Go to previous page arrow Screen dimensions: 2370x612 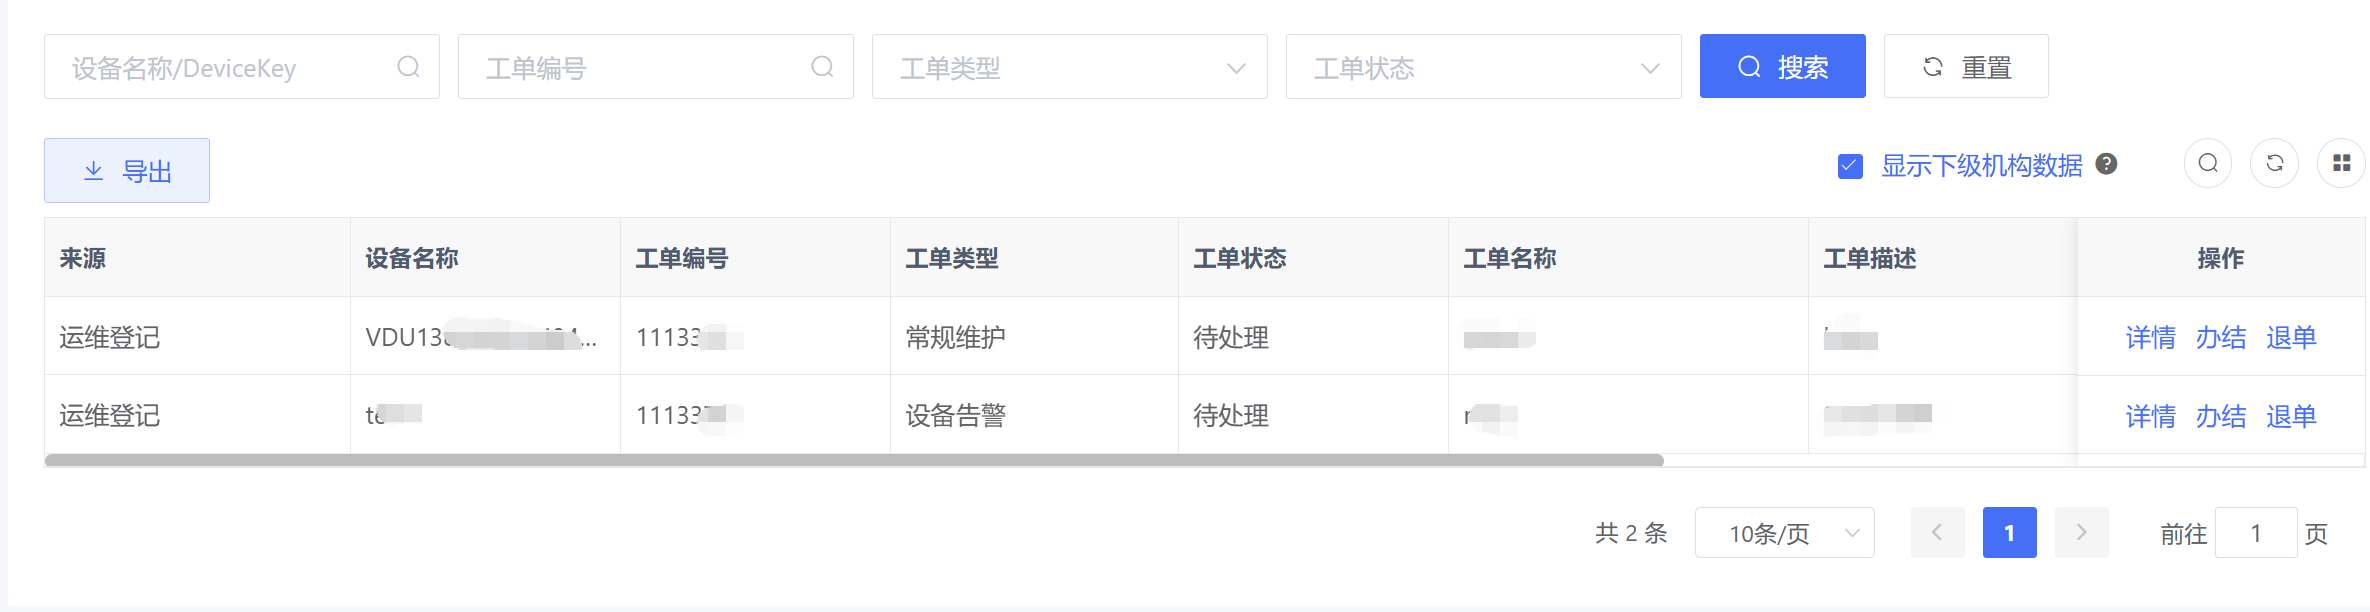click(x=1937, y=532)
